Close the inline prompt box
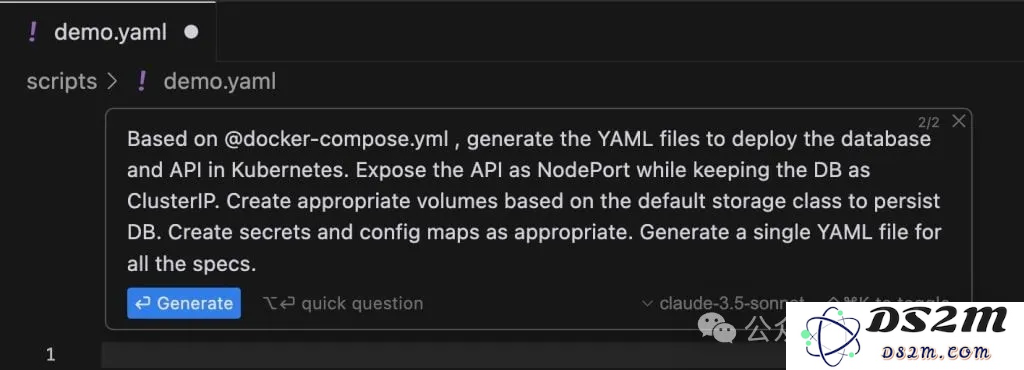The image size is (1024, 370). click(958, 121)
